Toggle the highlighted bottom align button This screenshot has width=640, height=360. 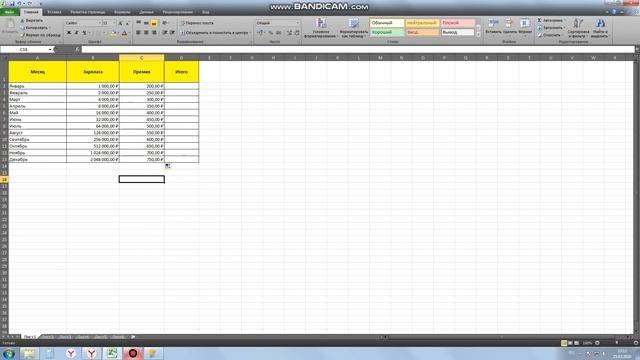[x=154, y=23]
